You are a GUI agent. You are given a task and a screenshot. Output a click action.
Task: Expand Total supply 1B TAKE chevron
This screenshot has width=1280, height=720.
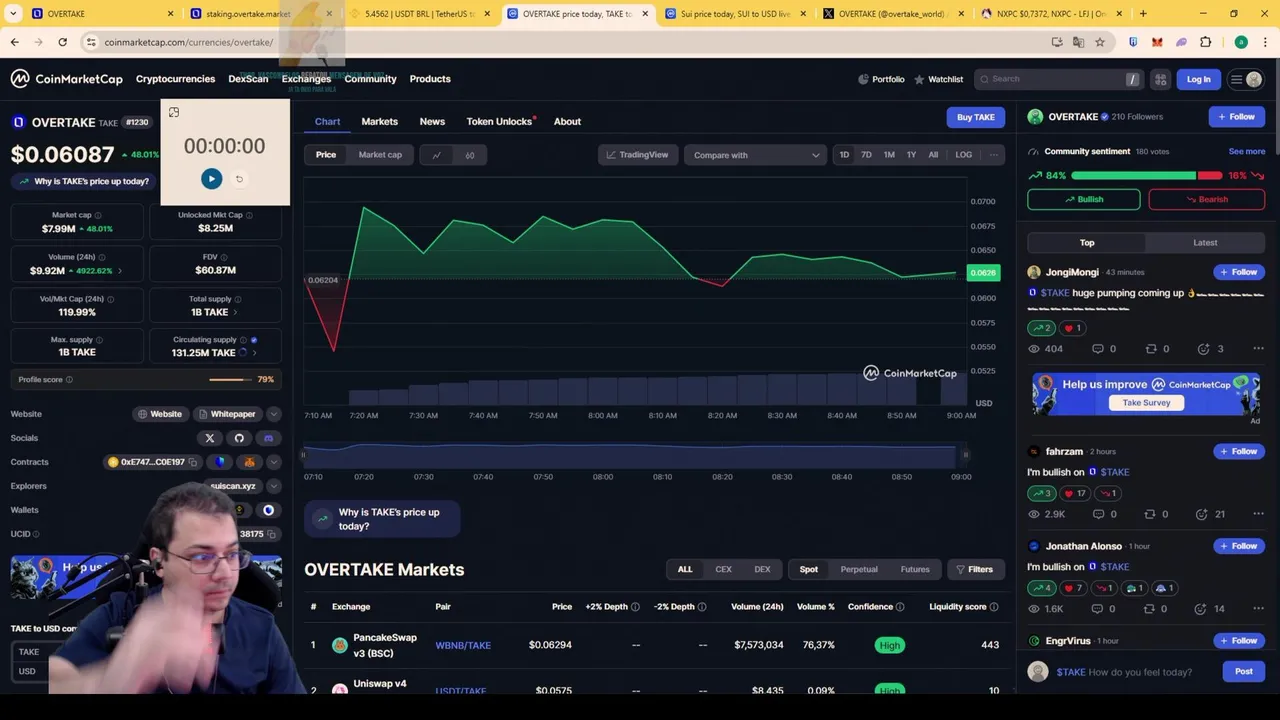[x=234, y=312]
